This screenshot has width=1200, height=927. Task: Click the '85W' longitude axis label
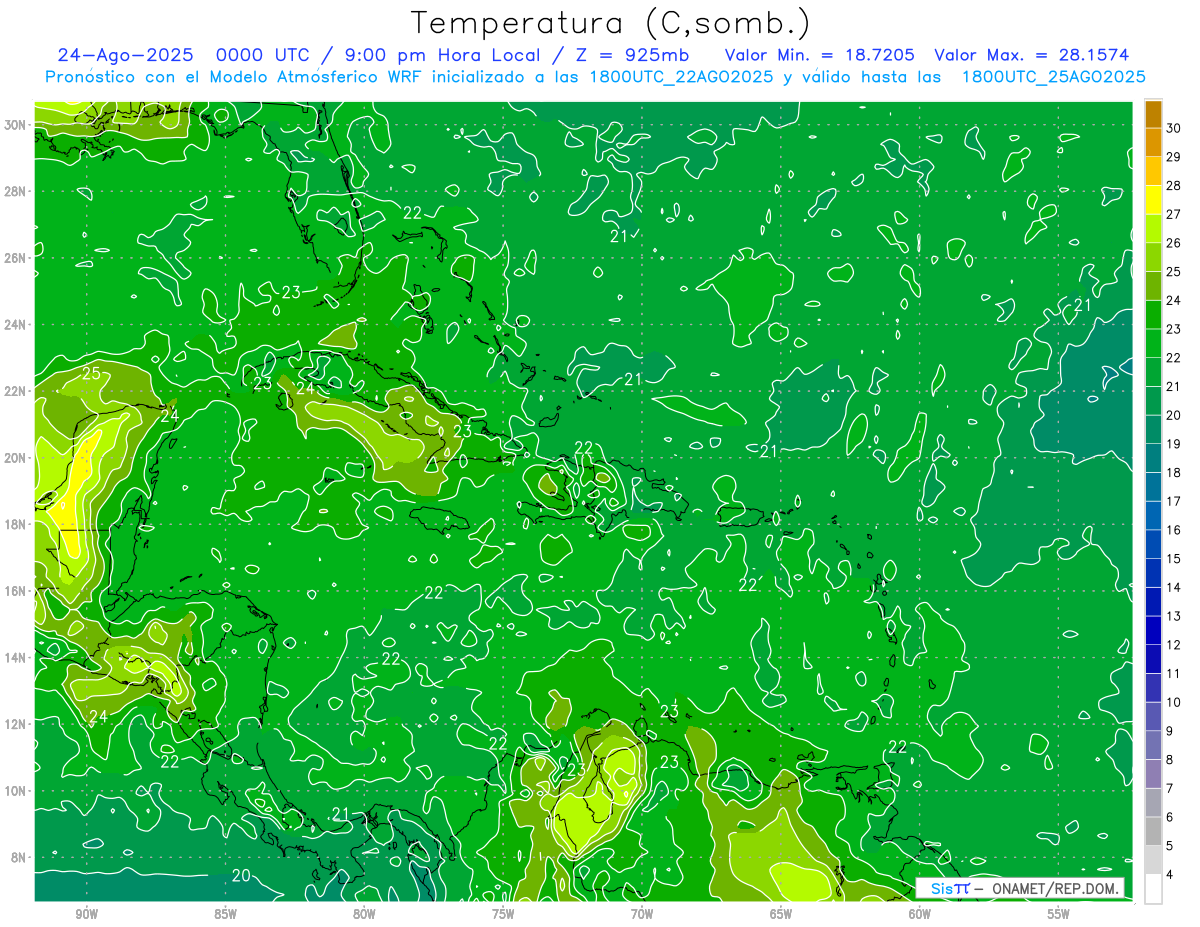225,913
